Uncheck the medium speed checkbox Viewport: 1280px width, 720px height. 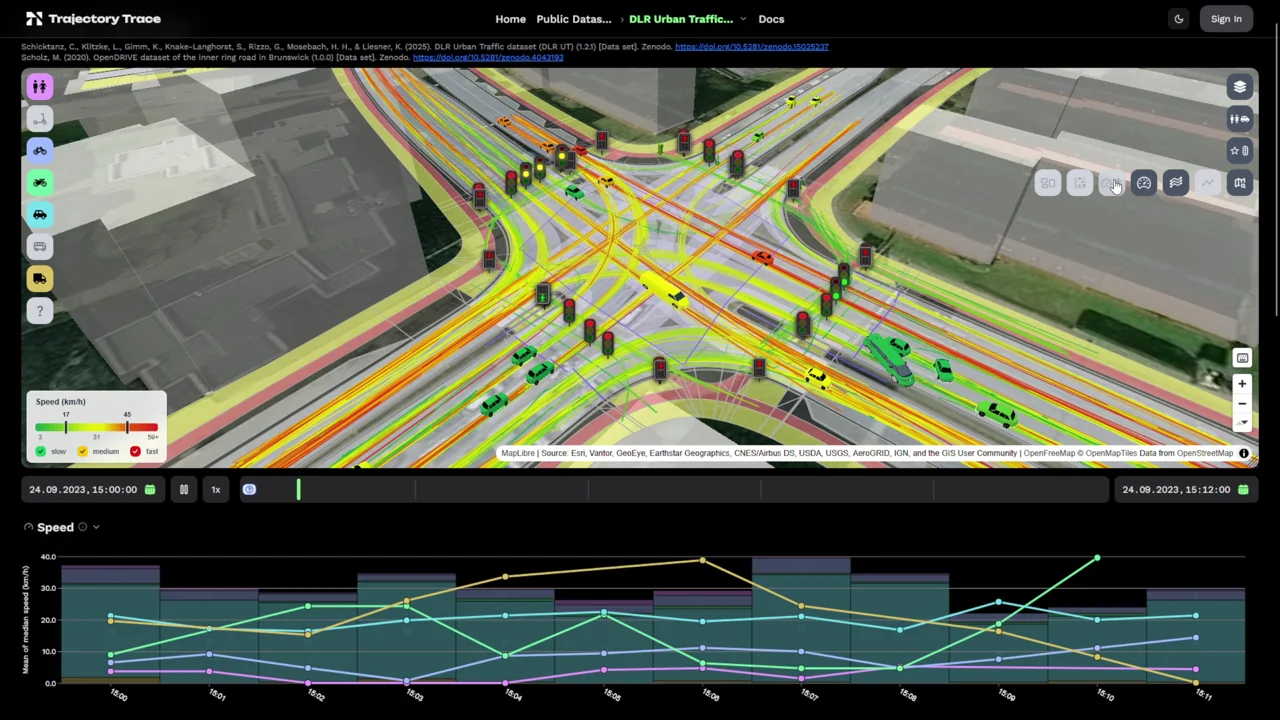point(83,451)
